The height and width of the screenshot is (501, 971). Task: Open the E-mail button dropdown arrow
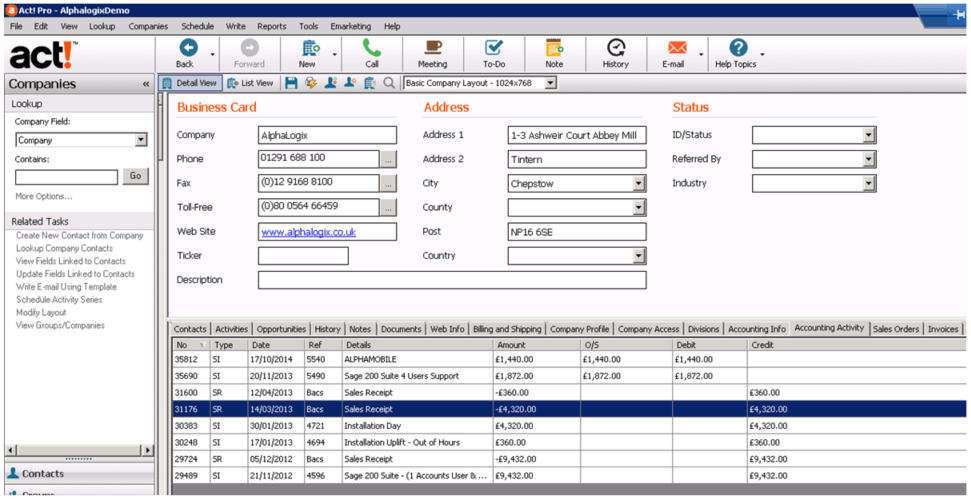701,54
